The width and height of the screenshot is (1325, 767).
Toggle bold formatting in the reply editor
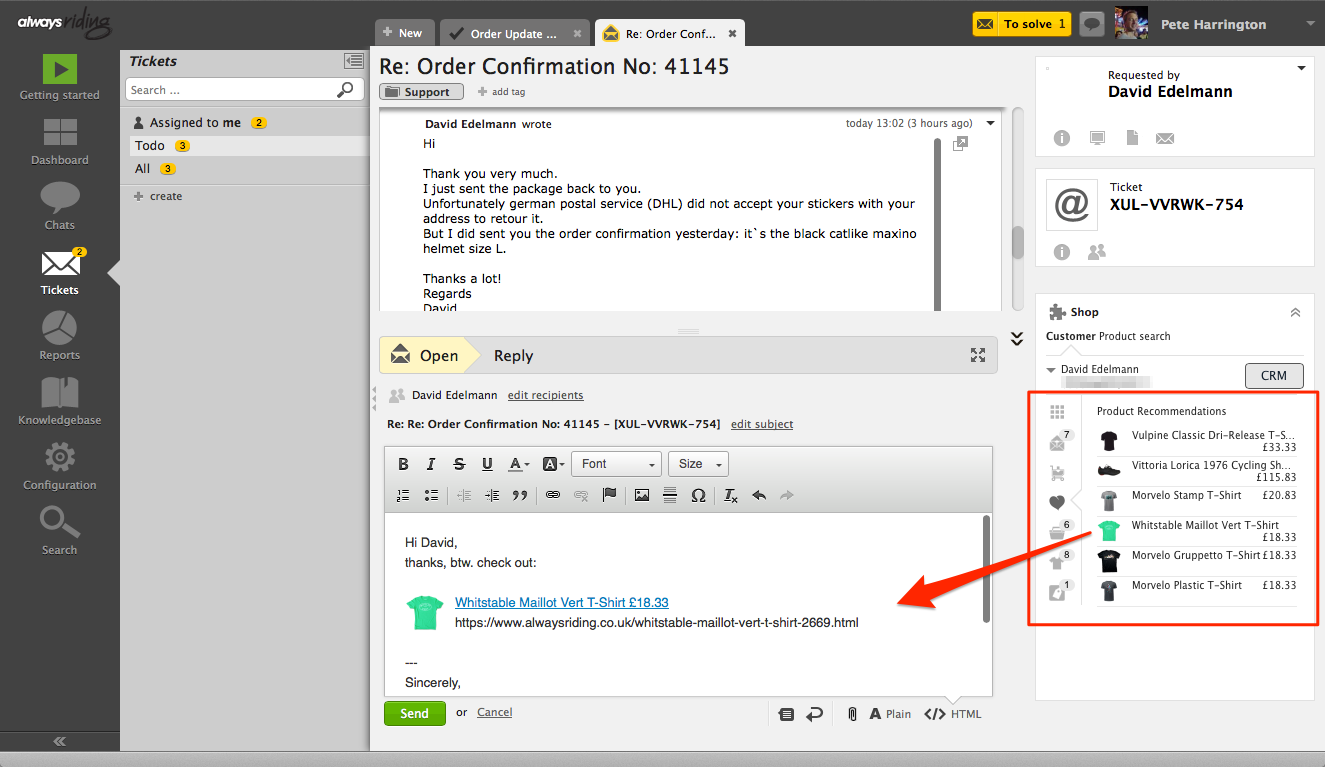(x=403, y=464)
